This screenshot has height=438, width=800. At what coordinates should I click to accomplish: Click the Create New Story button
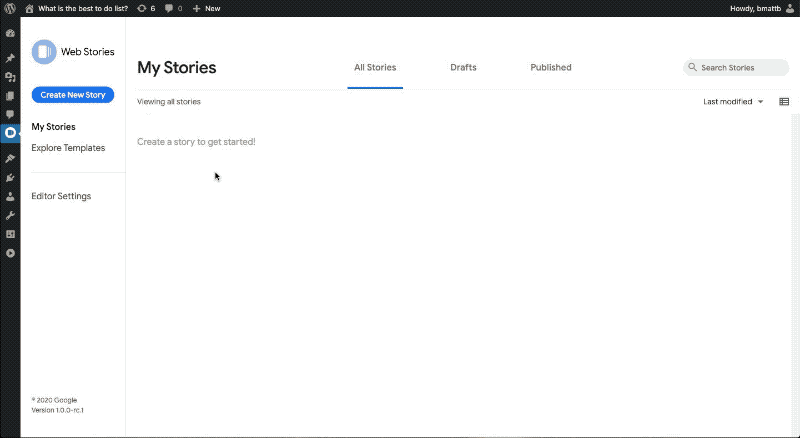[x=73, y=95]
